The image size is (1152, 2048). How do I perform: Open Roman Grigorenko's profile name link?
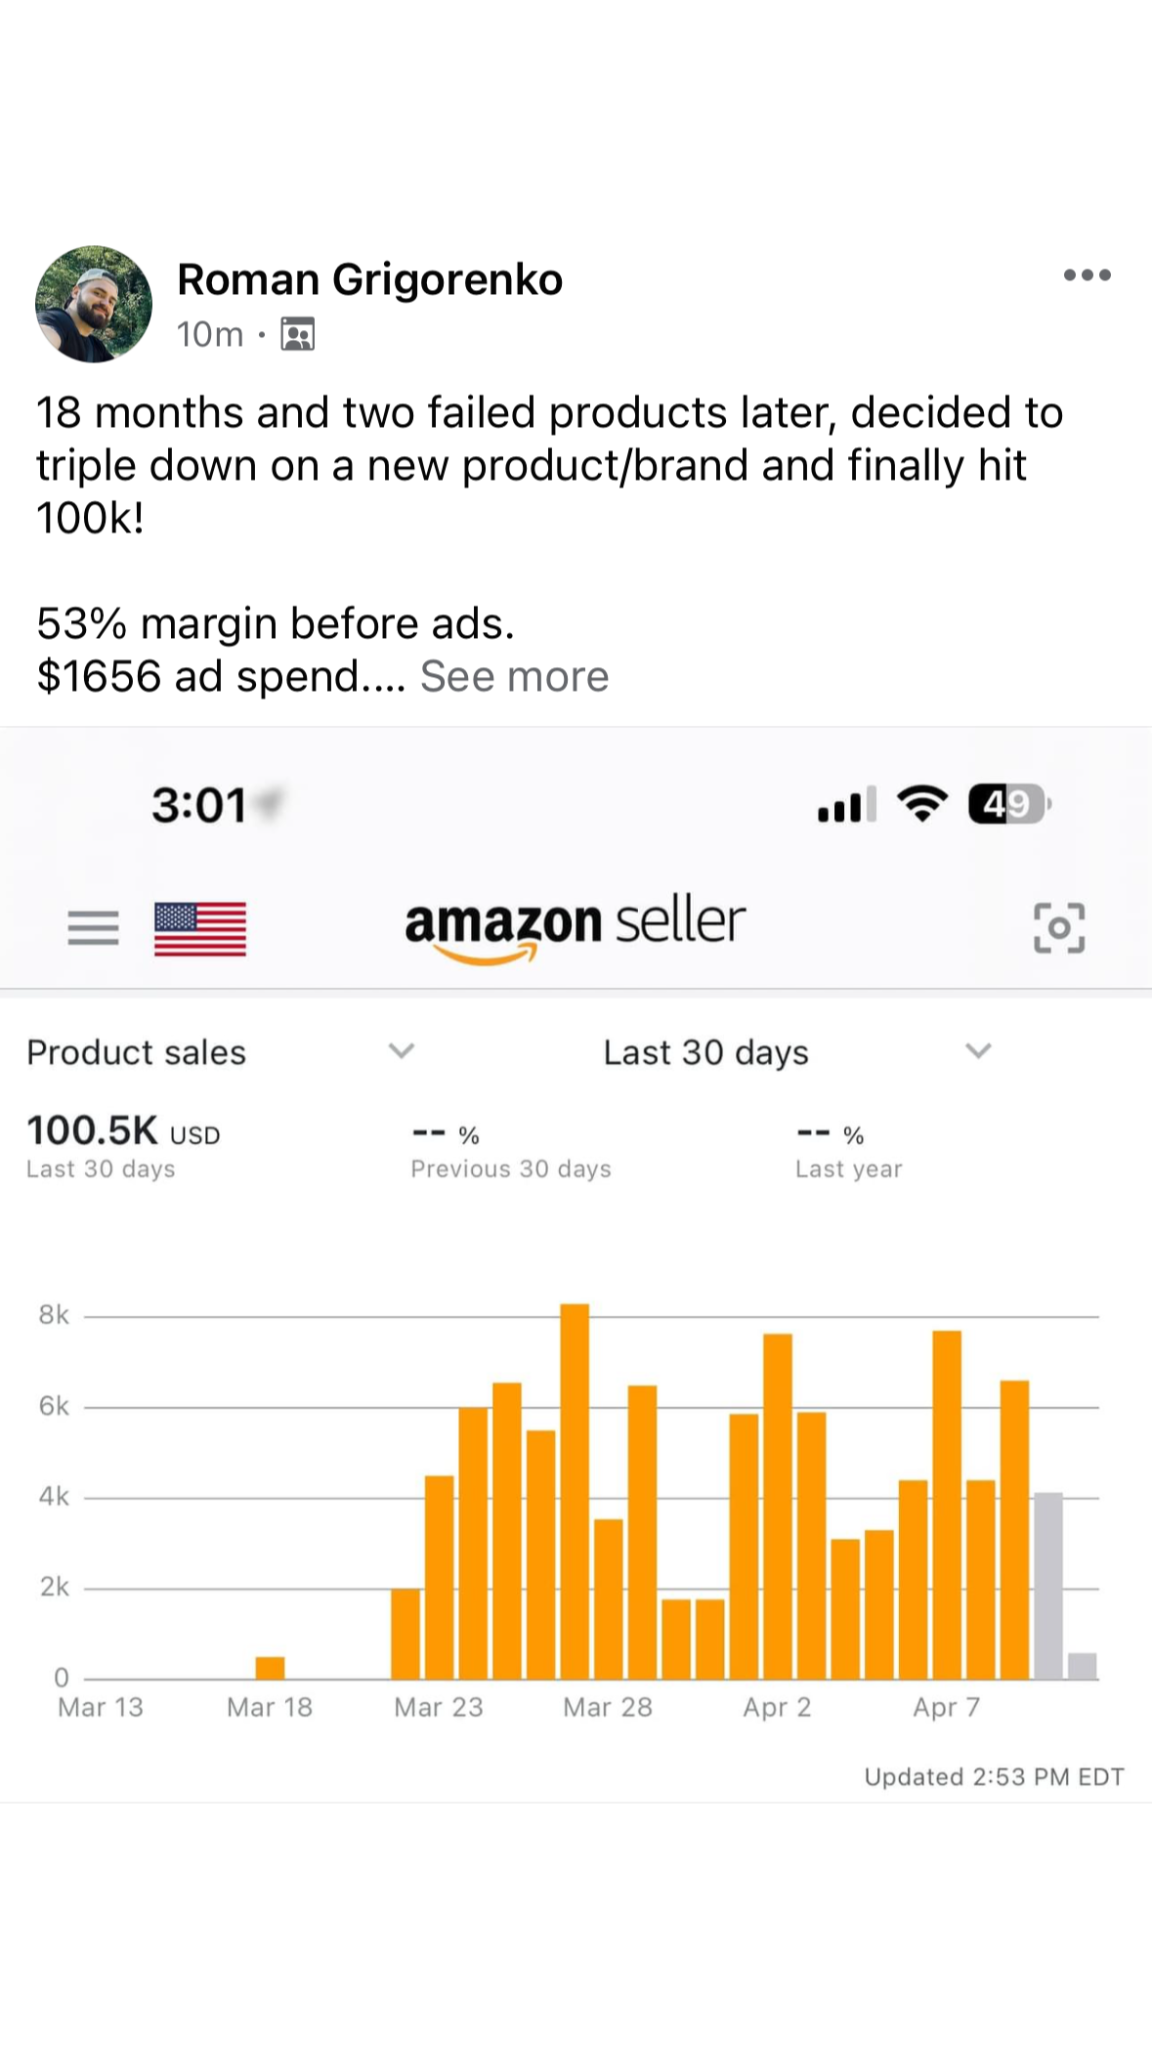point(370,280)
